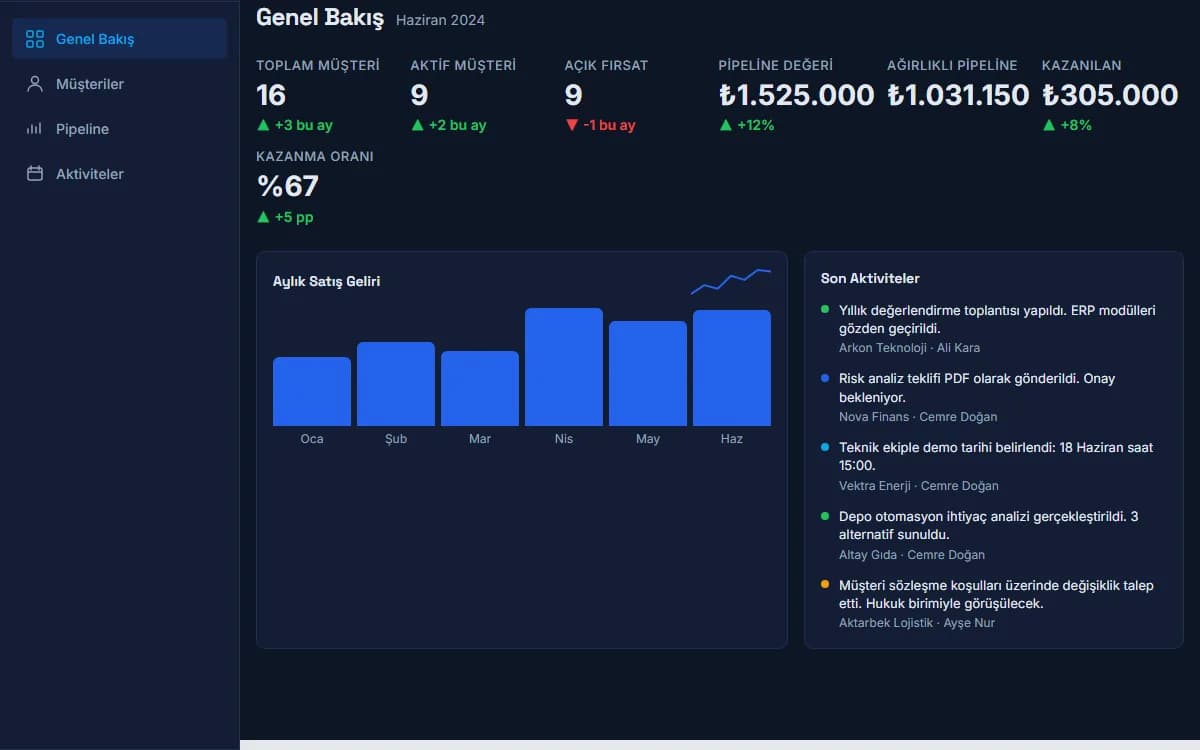1200x750 pixels.
Task: Click the +12% pipeline change indicator
Action: 747,125
